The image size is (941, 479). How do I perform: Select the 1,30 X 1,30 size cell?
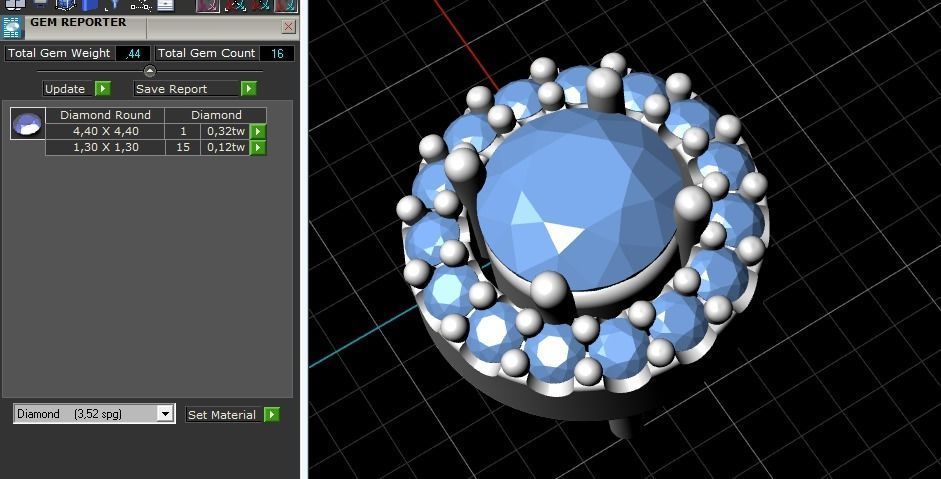tap(106, 148)
